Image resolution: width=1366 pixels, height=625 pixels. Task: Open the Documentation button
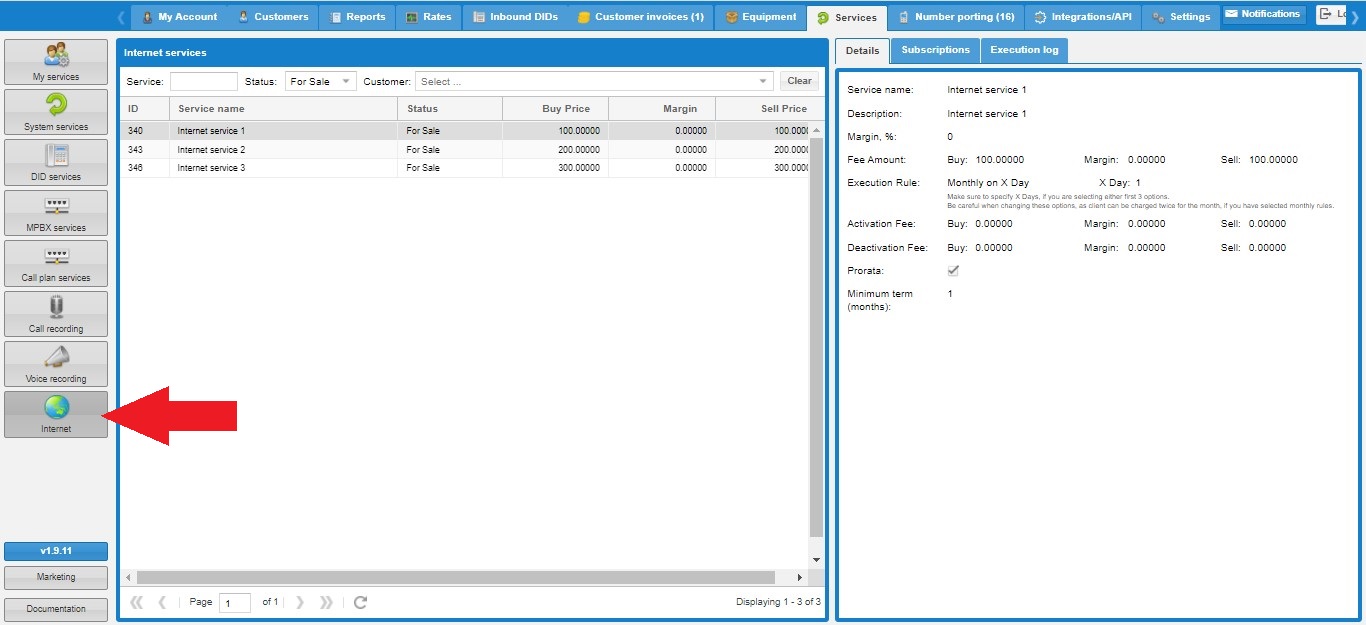pos(56,608)
